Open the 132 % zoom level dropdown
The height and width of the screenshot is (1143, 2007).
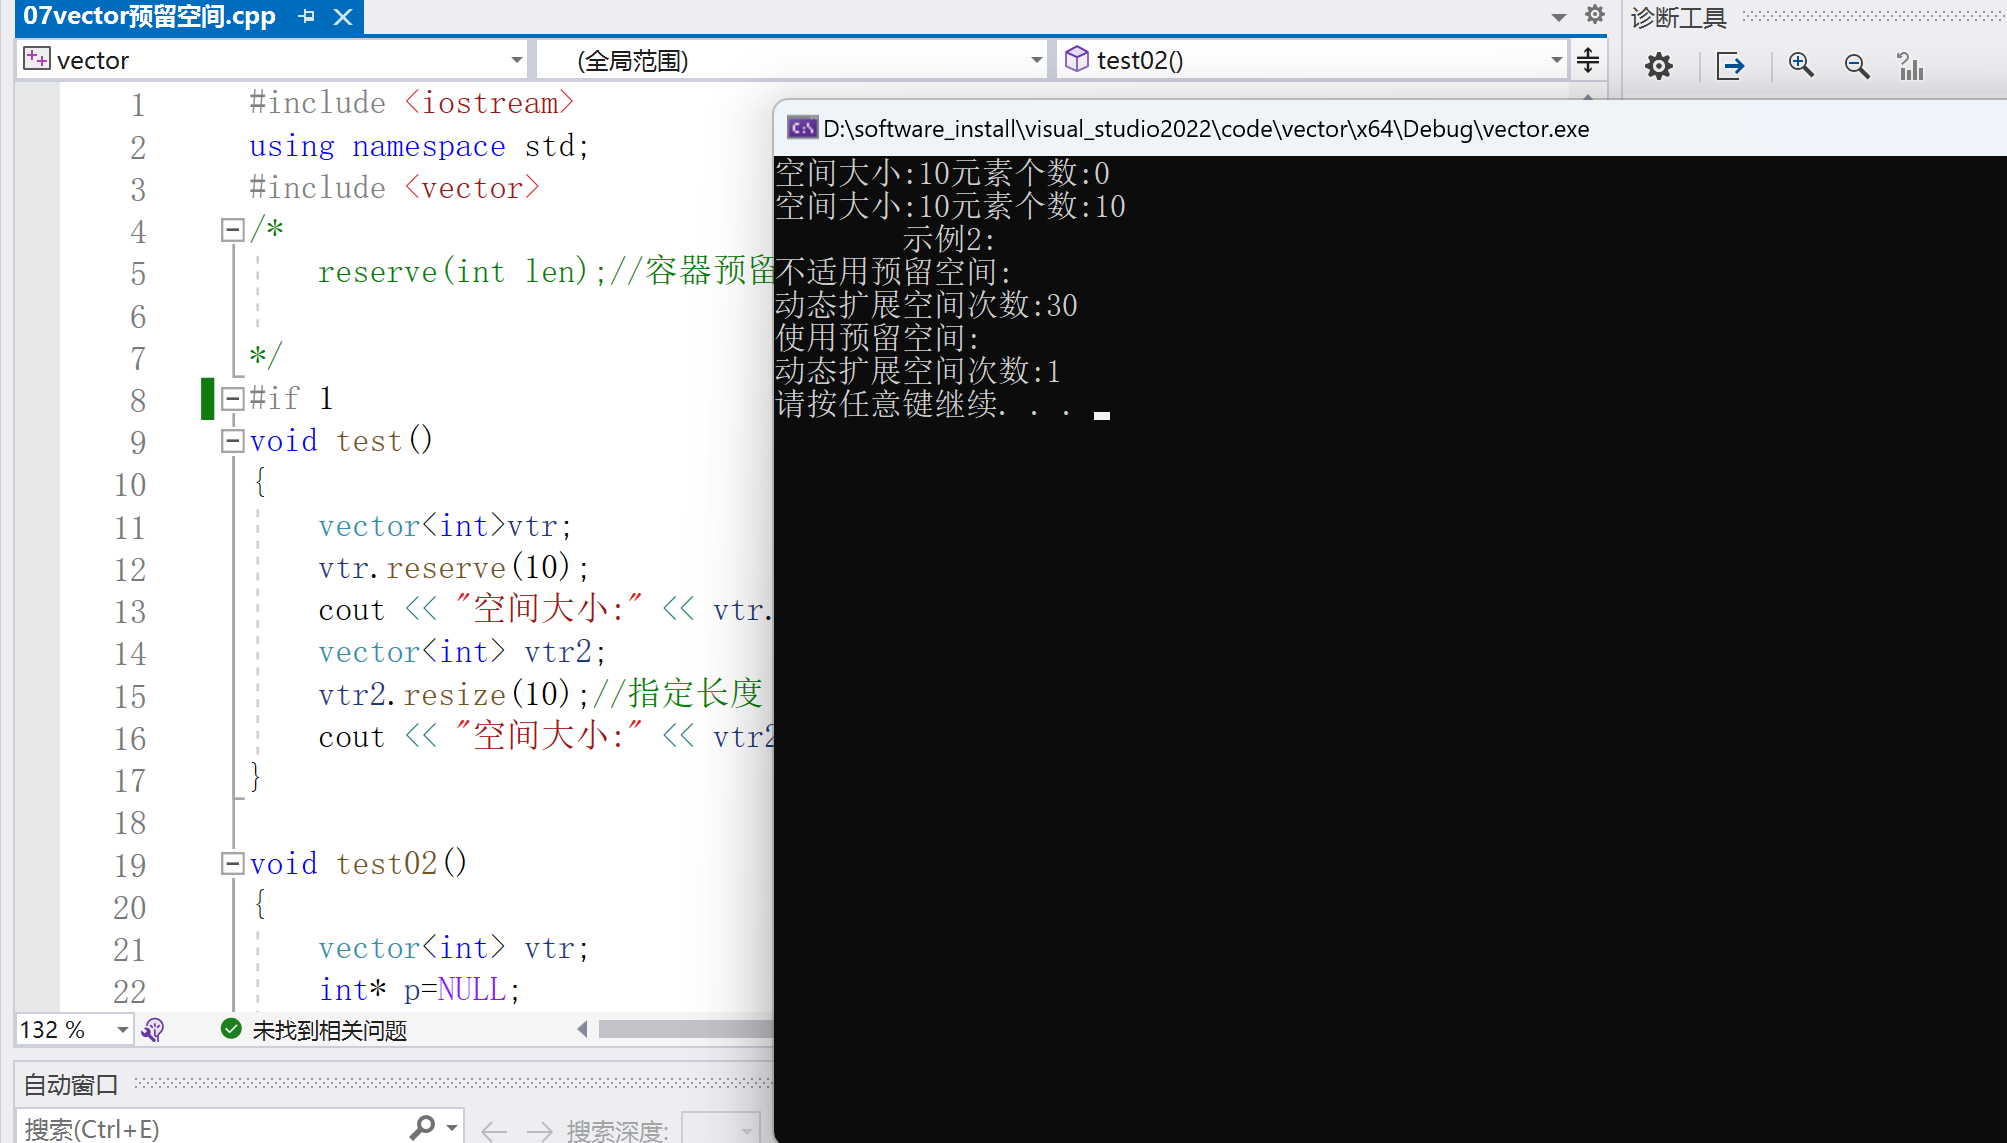coord(122,1030)
